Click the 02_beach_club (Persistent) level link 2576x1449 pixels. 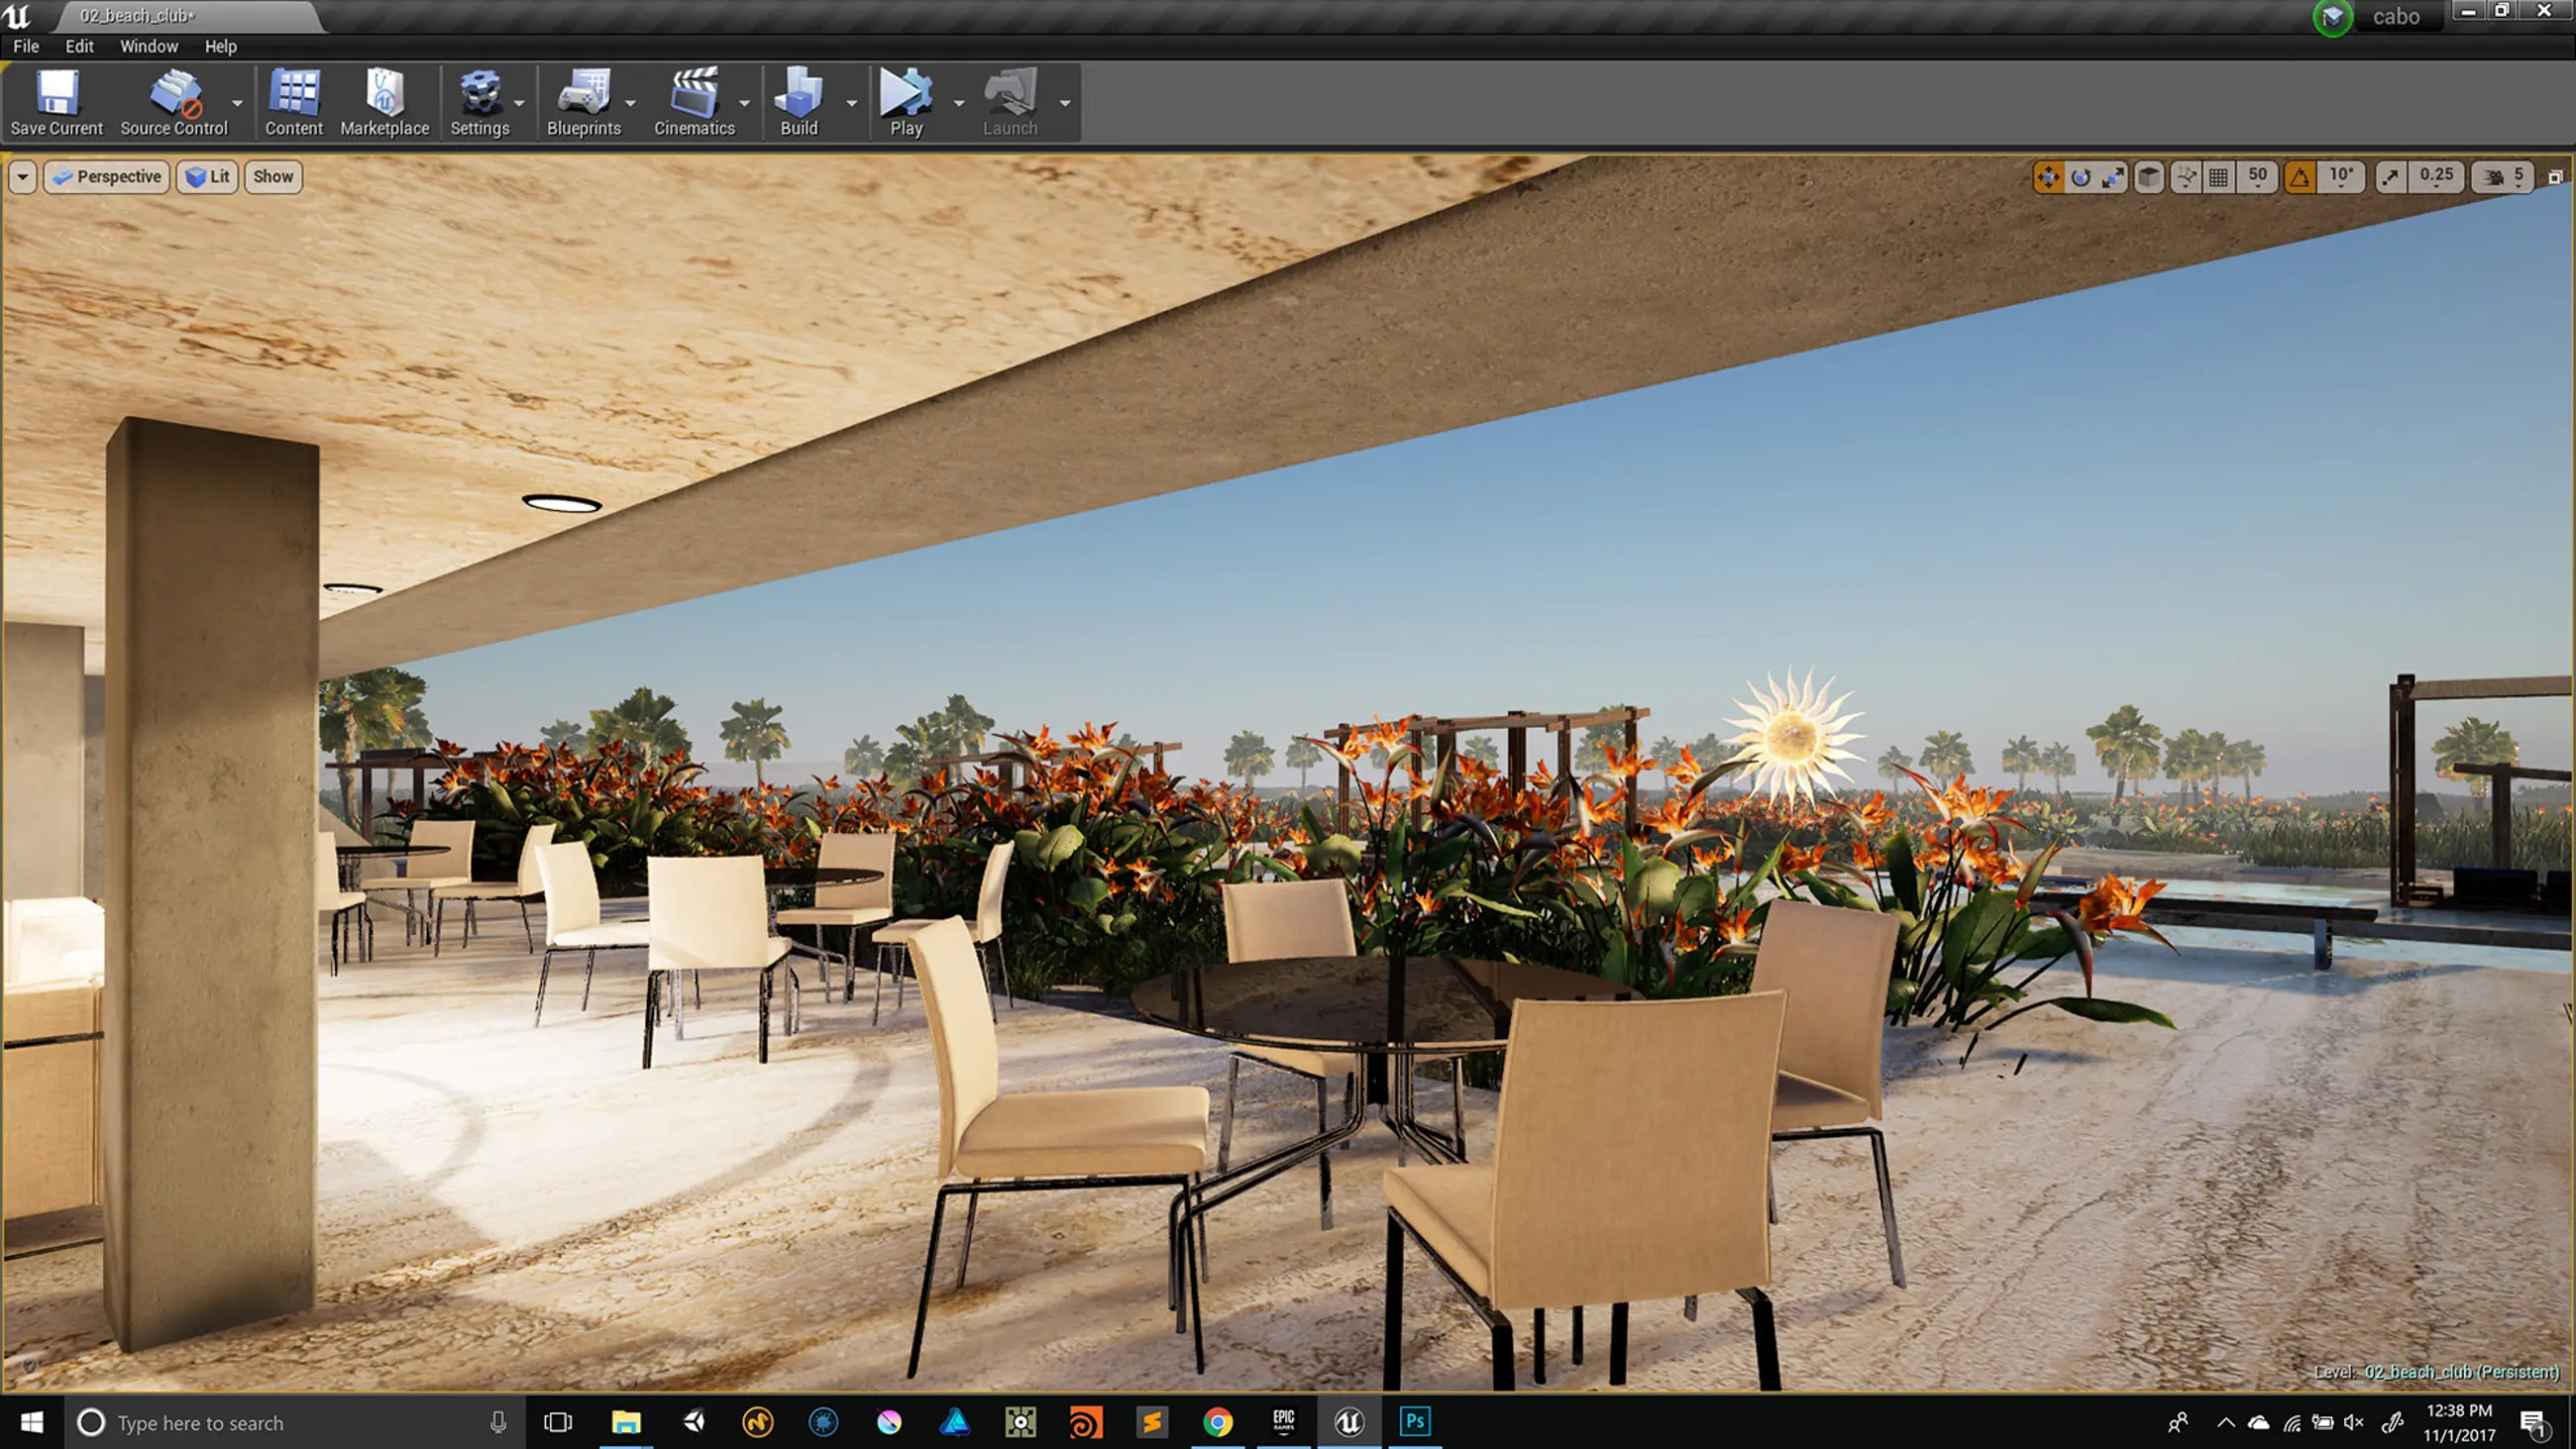point(2461,1372)
